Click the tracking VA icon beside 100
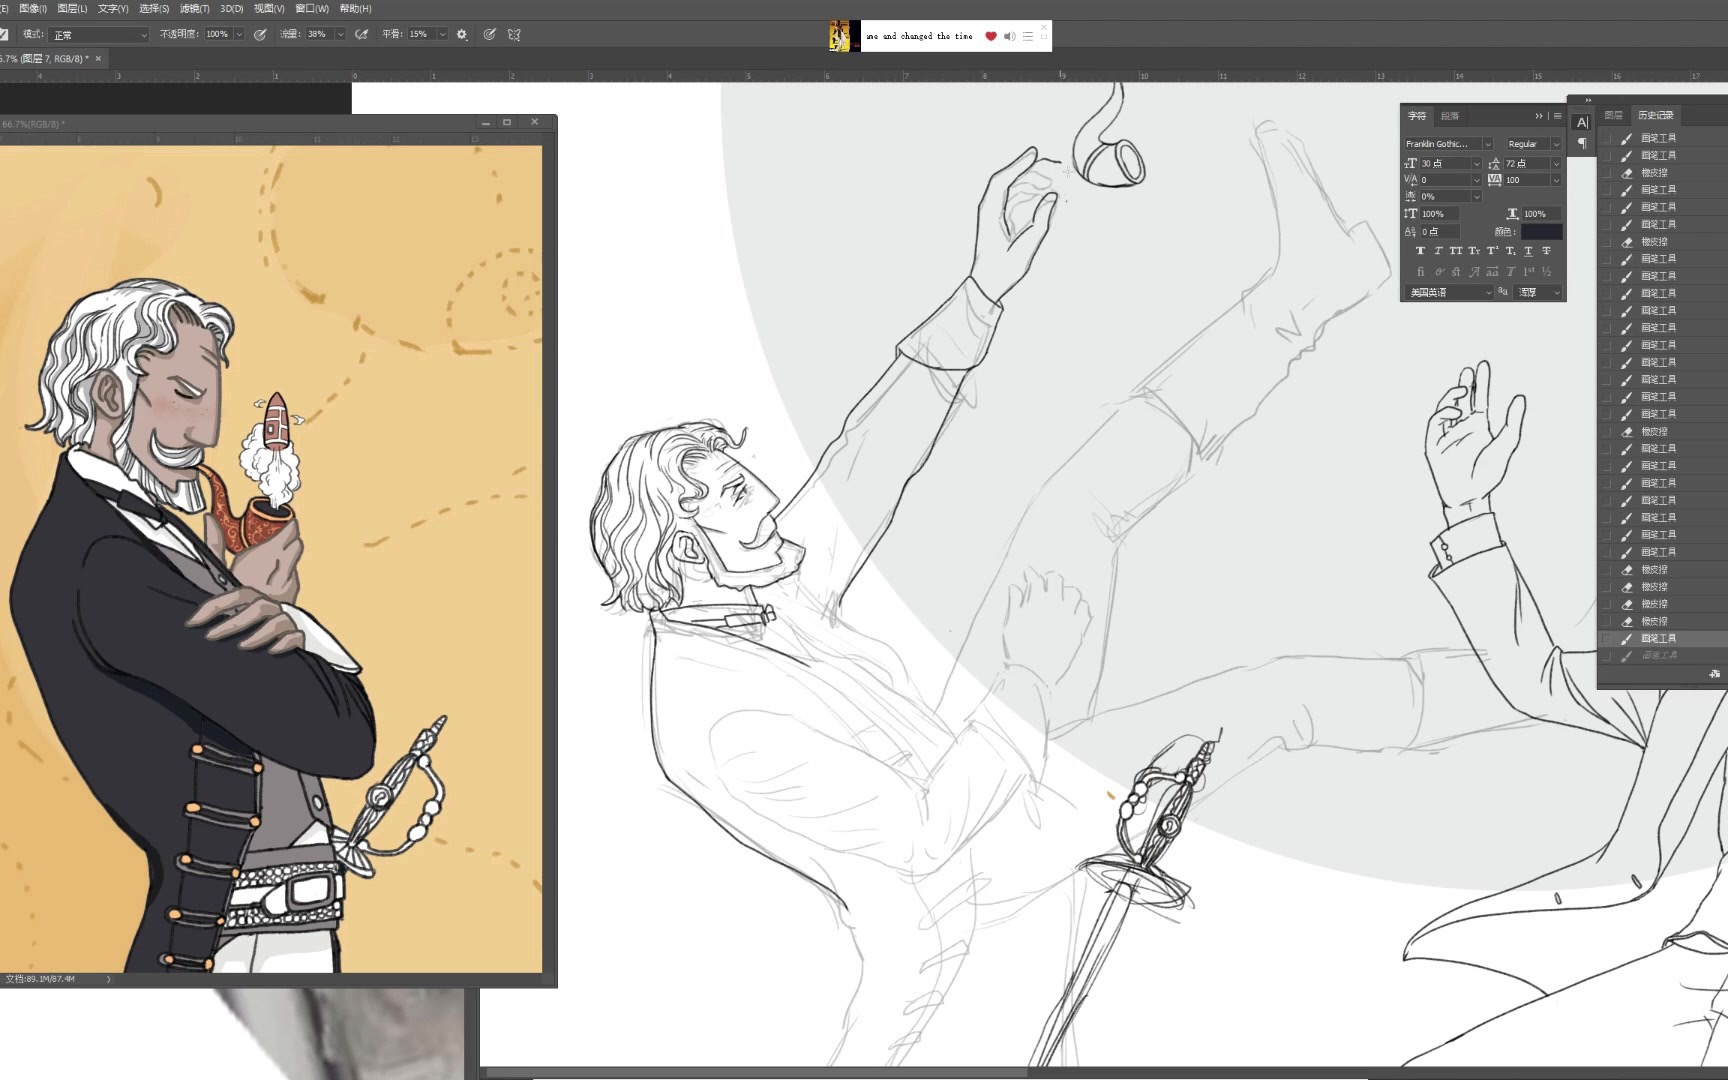The height and width of the screenshot is (1080, 1728). tap(1494, 180)
